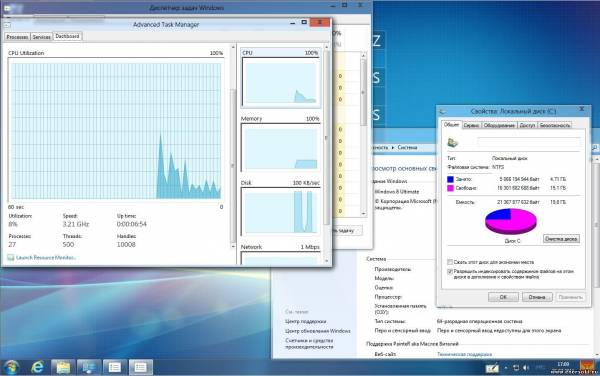Viewport: 600px width, 376px height.
Task: Switch to the Services tab
Action: 41,37
